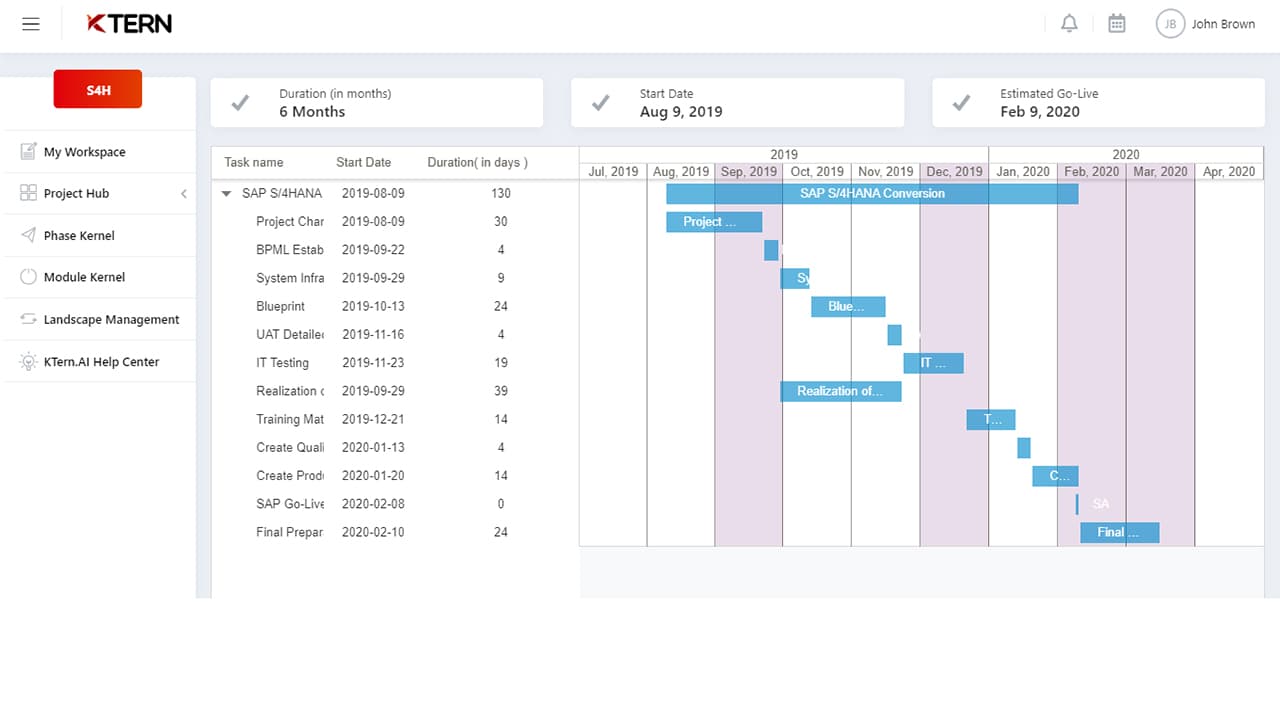Viewport: 1280px width, 720px height.
Task: Open John Brown user menu
Action: click(x=1222, y=24)
